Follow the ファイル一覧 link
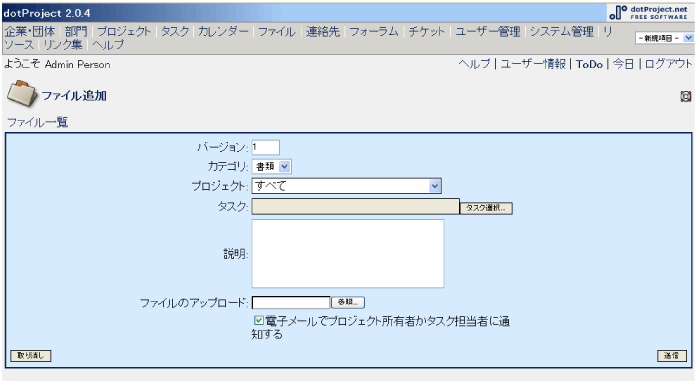The height and width of the screenshot is (385, 700). click(x=38, y=122)
